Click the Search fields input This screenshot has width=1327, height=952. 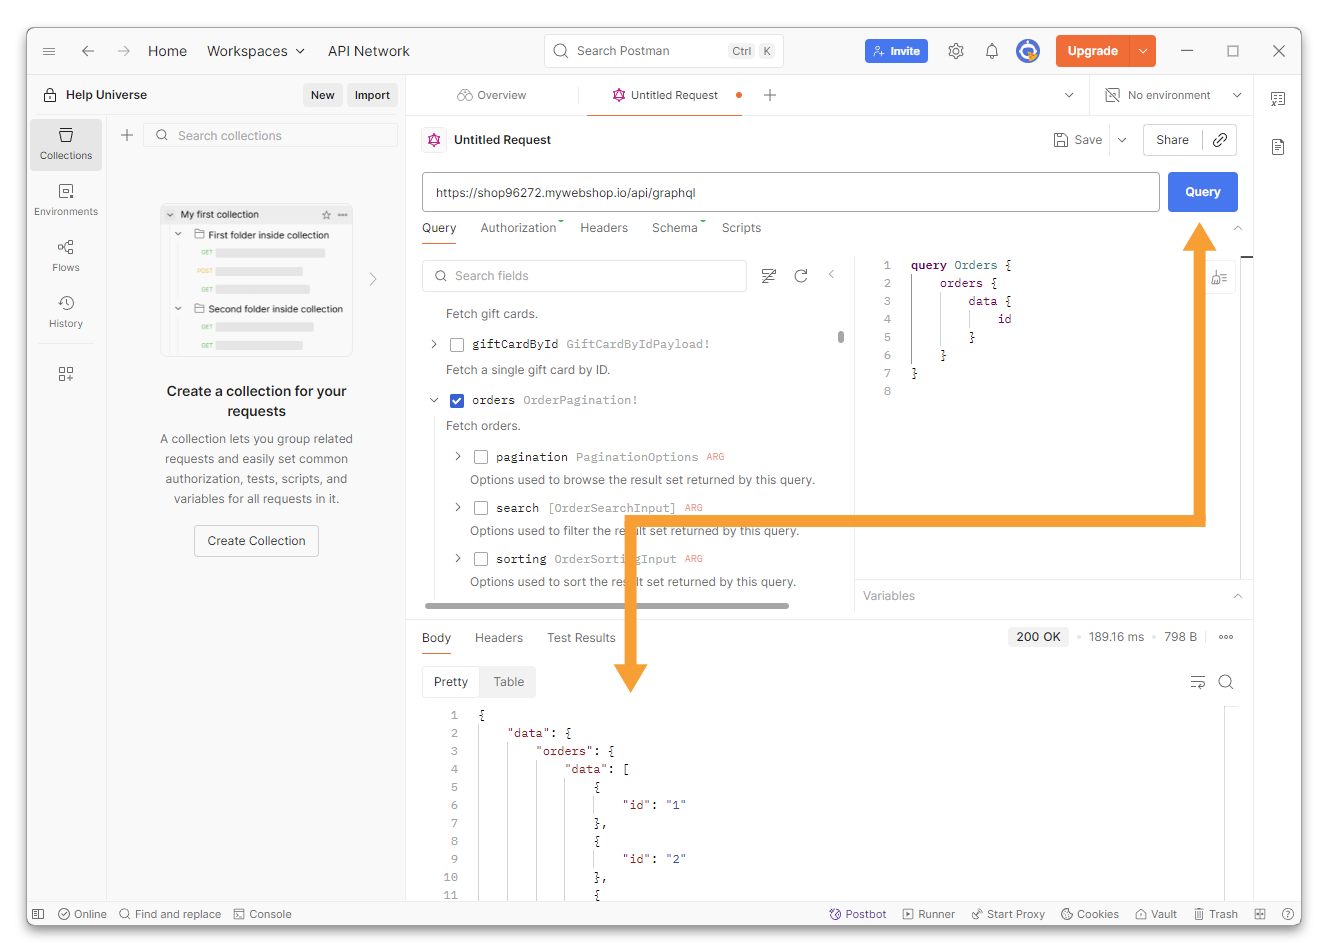tap(585, 276)
